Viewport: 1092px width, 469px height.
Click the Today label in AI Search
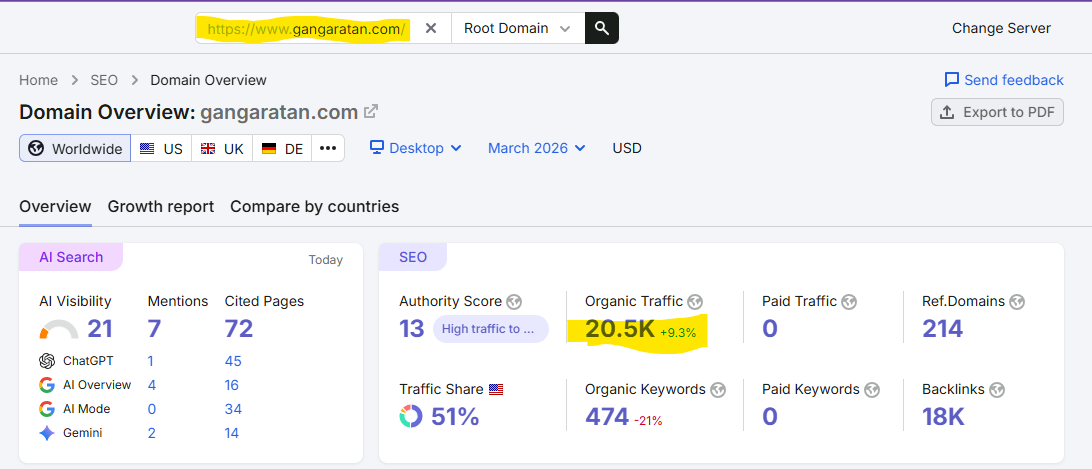pos(326,260)
